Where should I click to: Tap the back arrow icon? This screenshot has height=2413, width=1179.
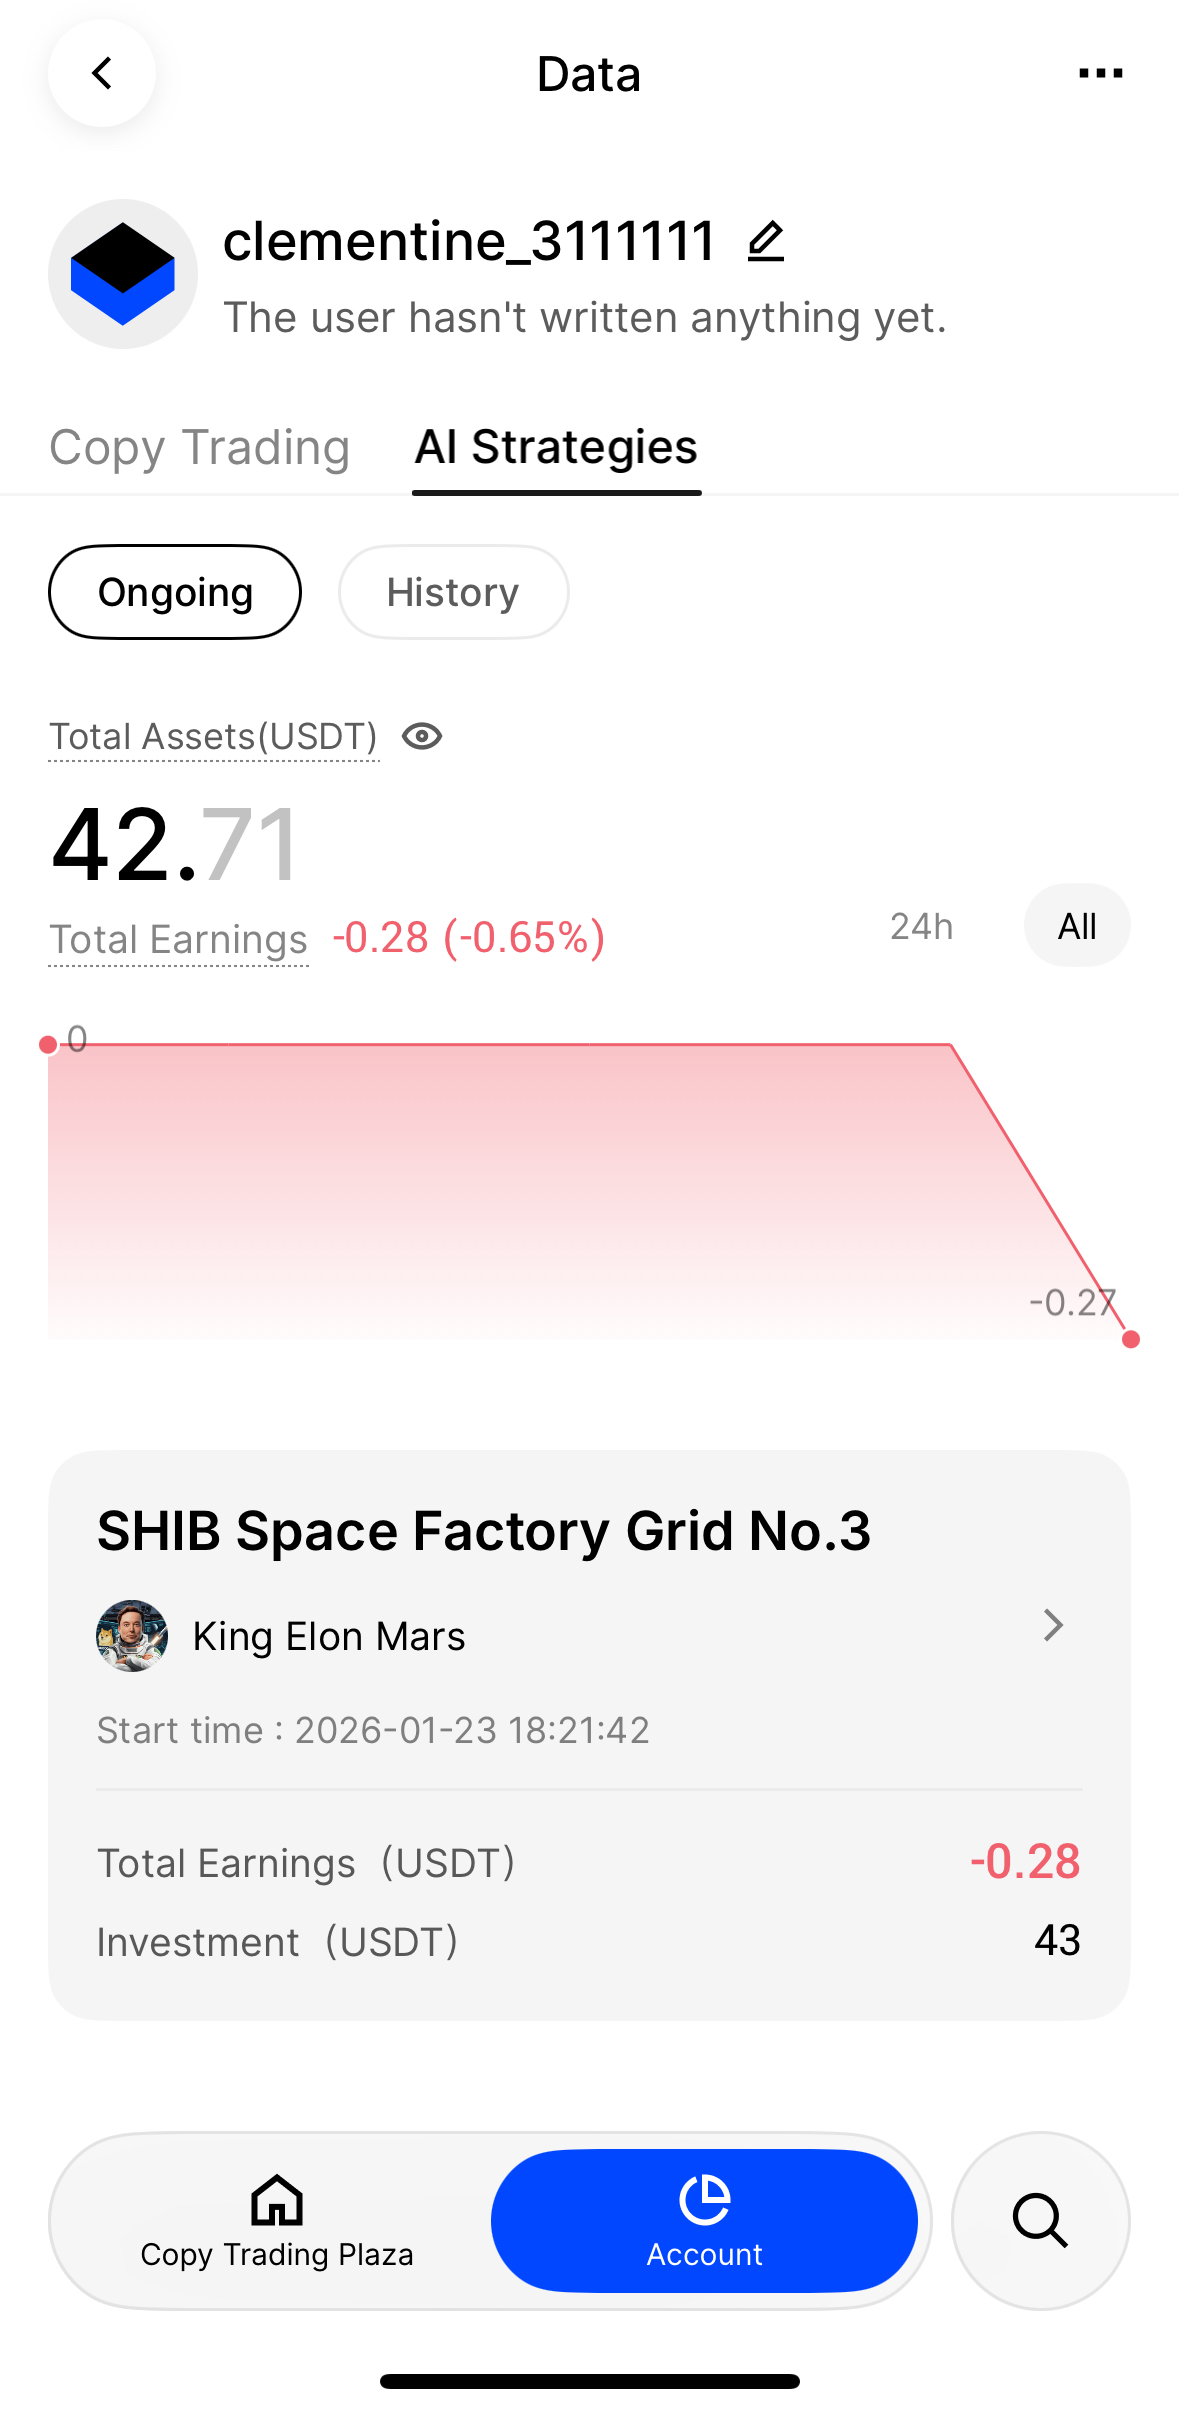pyautogui.click(x=102, y=73)
